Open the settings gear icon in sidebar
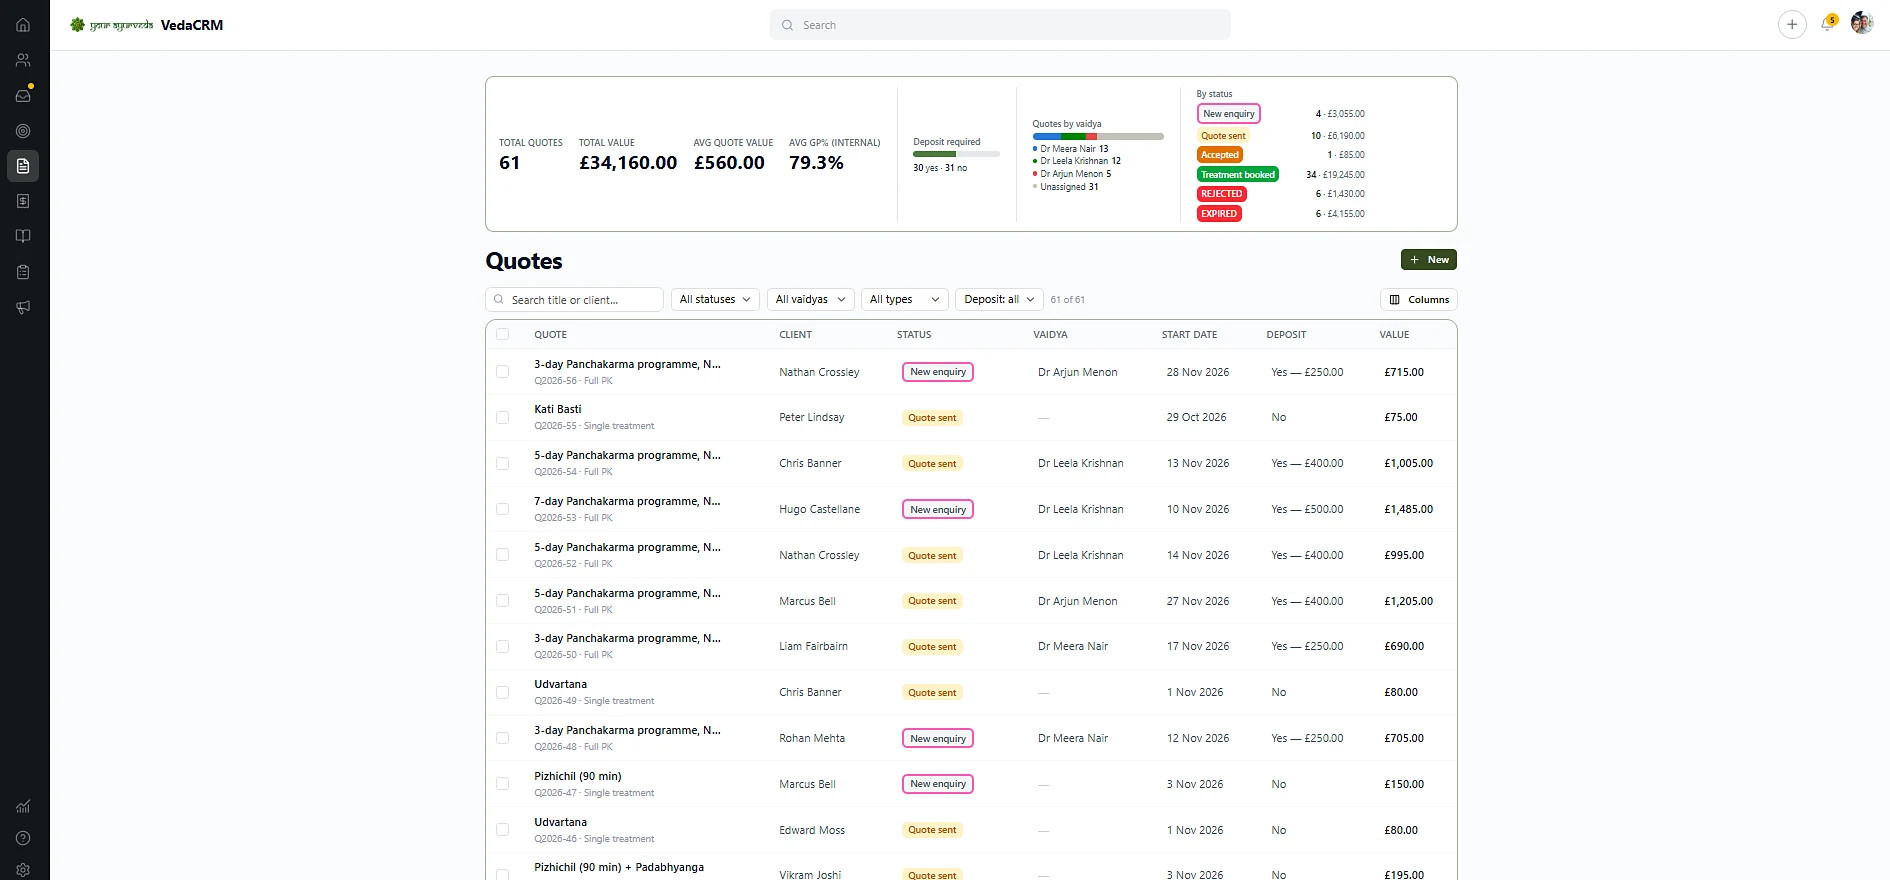Screen dimensions: 1890x880 23,870
